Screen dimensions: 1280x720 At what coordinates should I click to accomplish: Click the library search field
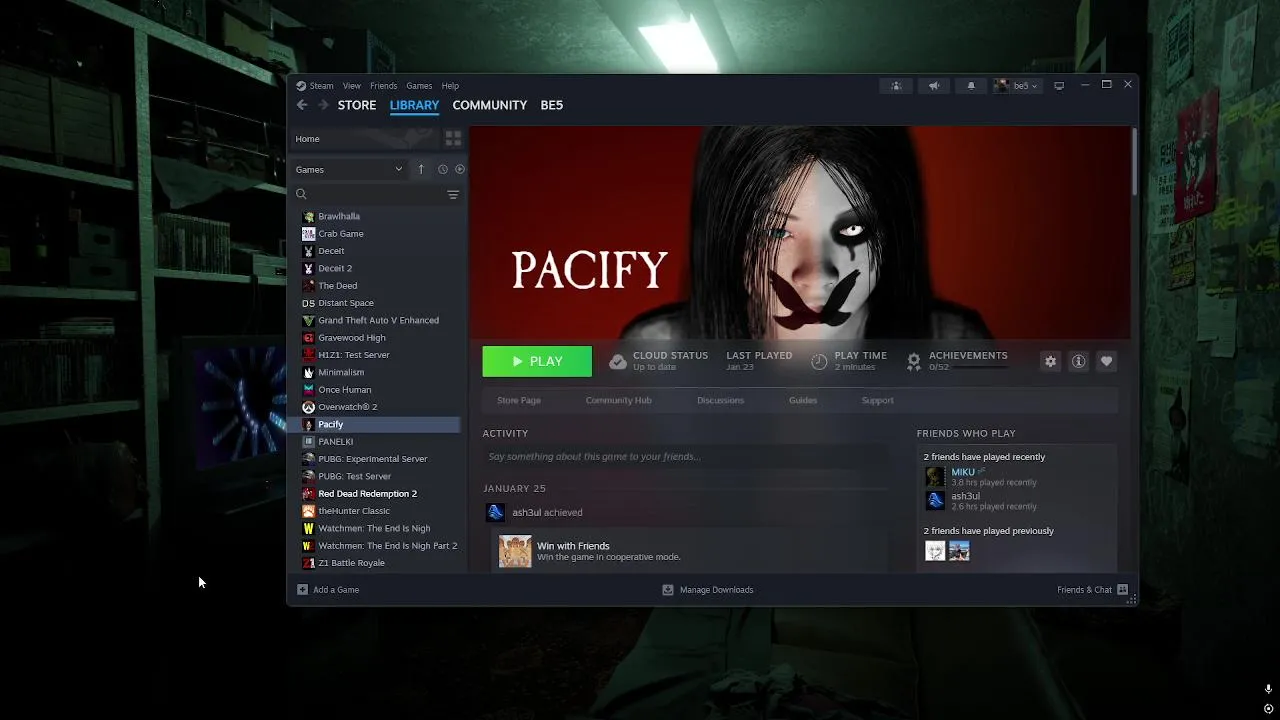(367, 194)
